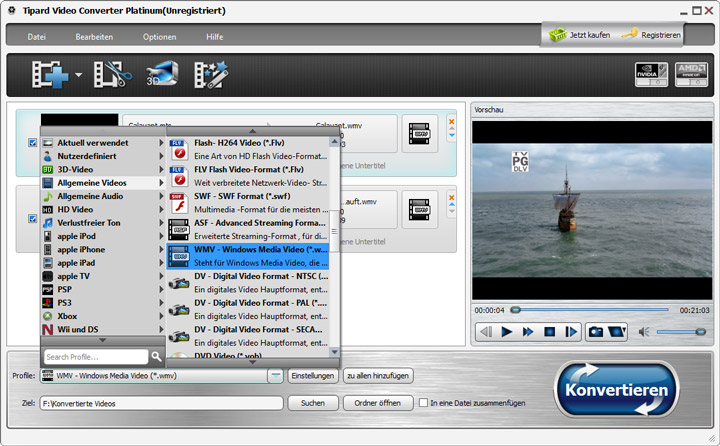The image size is (720, 446).
Task: Choose DV Digital Video Format SECAM
Action: (248, 336)
